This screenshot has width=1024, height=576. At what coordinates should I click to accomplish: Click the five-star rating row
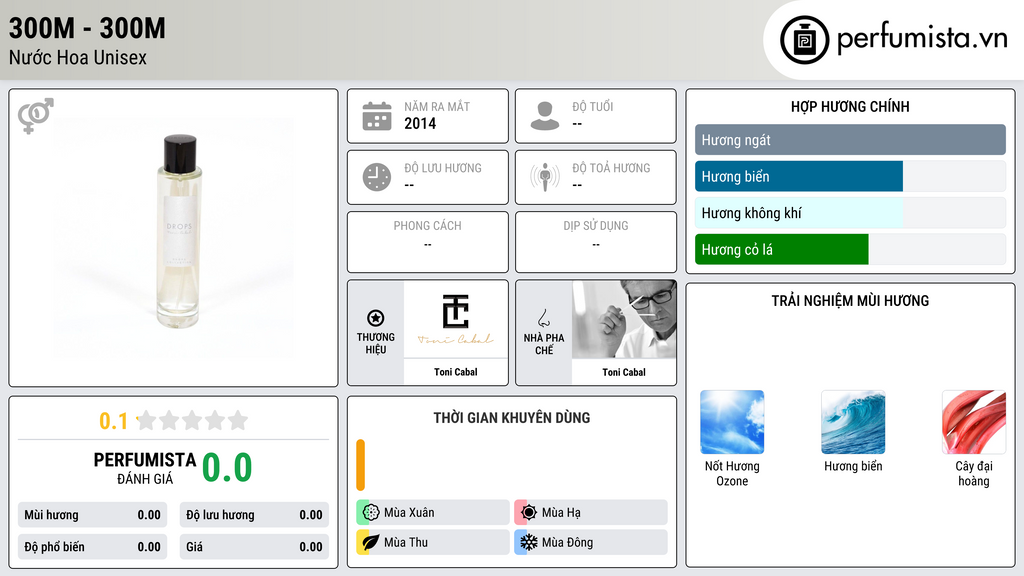pos(193,421)
